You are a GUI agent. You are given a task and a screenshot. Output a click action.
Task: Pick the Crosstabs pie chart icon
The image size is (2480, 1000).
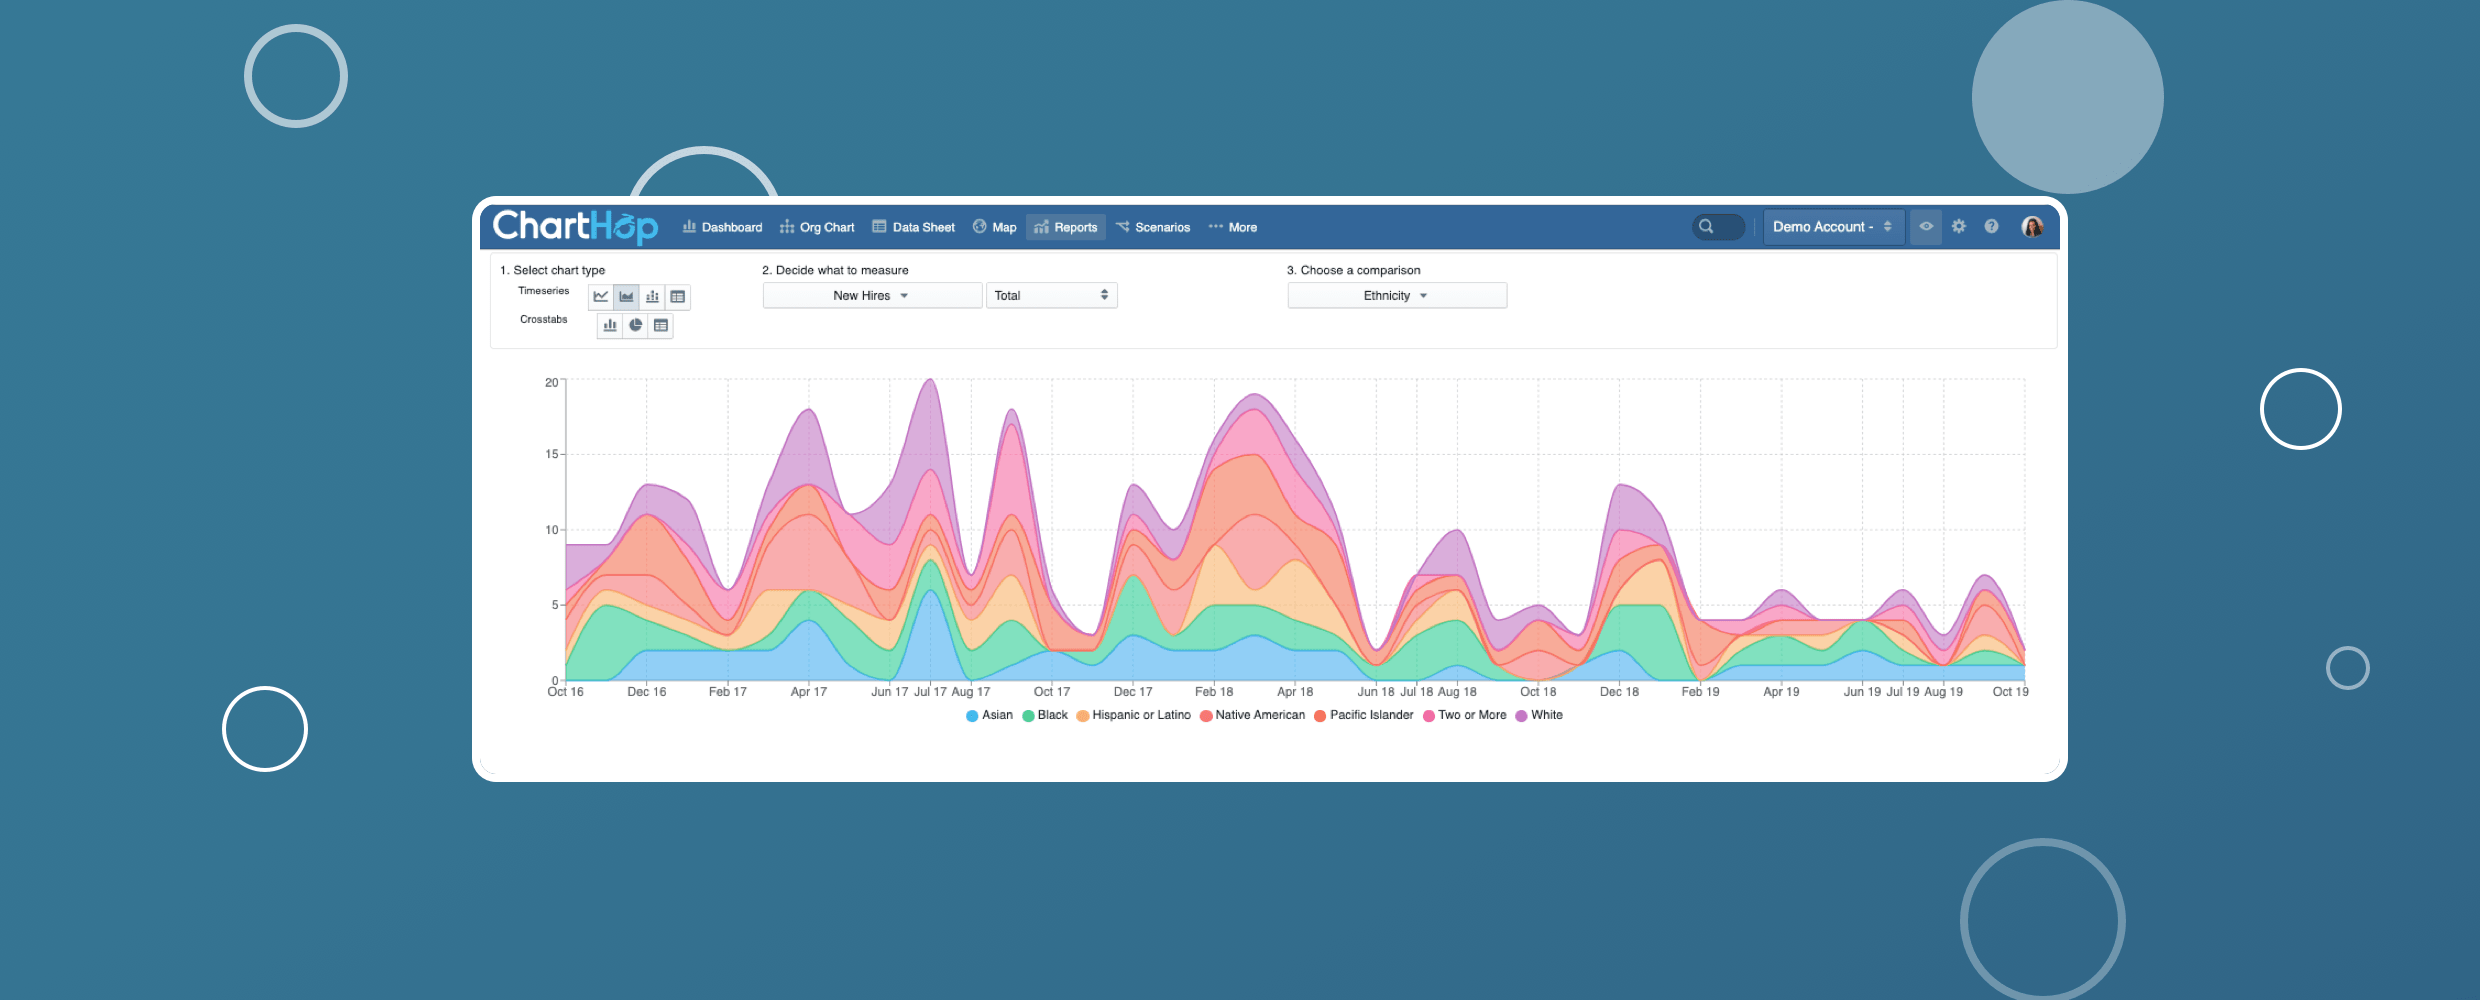click(635, 326)
